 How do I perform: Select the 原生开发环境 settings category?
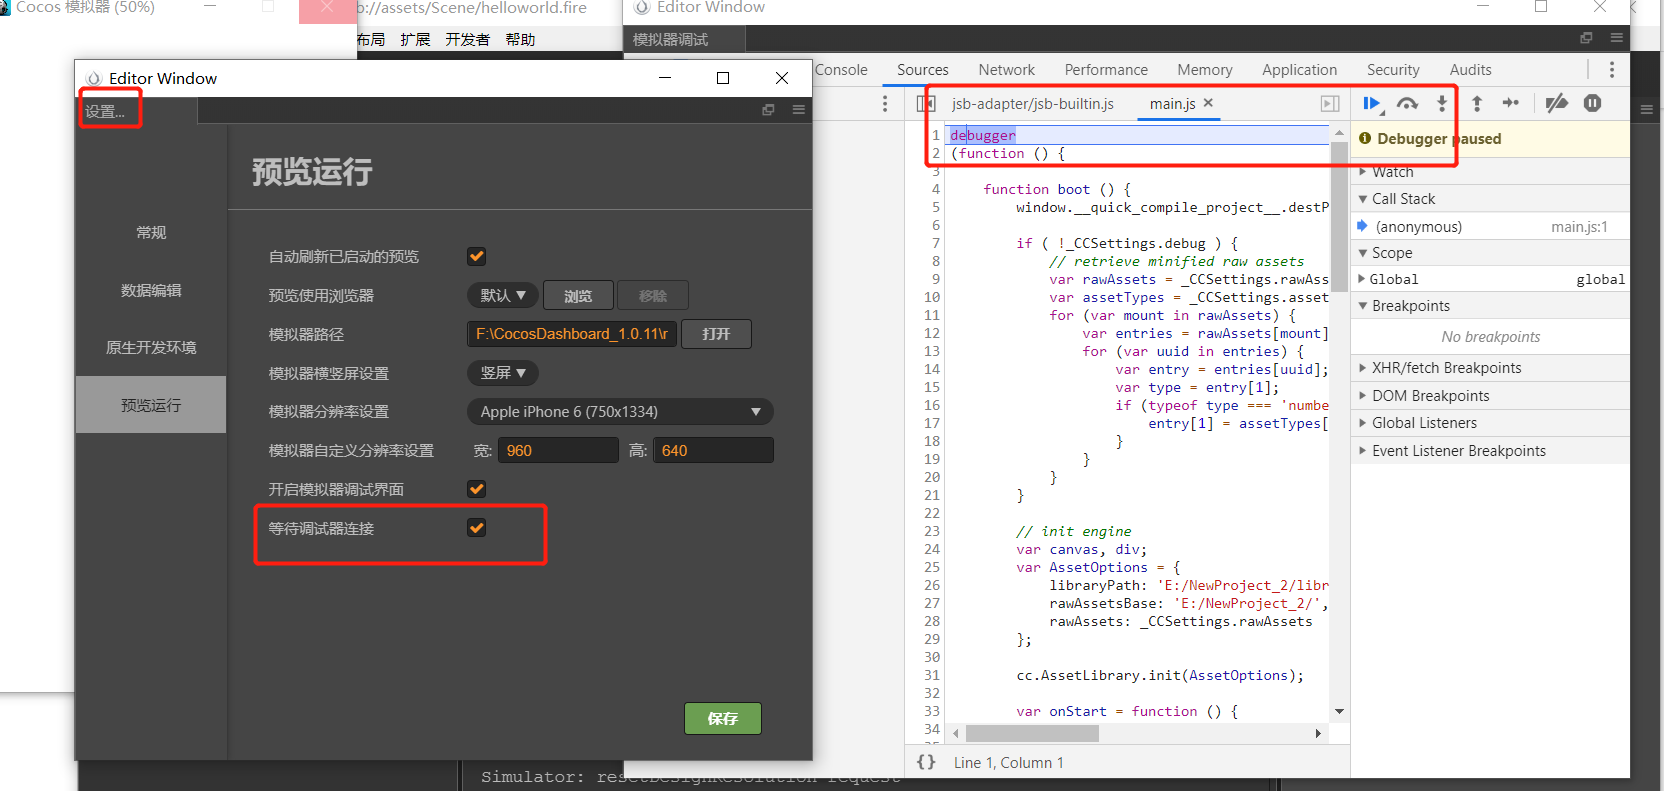coord(151,347)
